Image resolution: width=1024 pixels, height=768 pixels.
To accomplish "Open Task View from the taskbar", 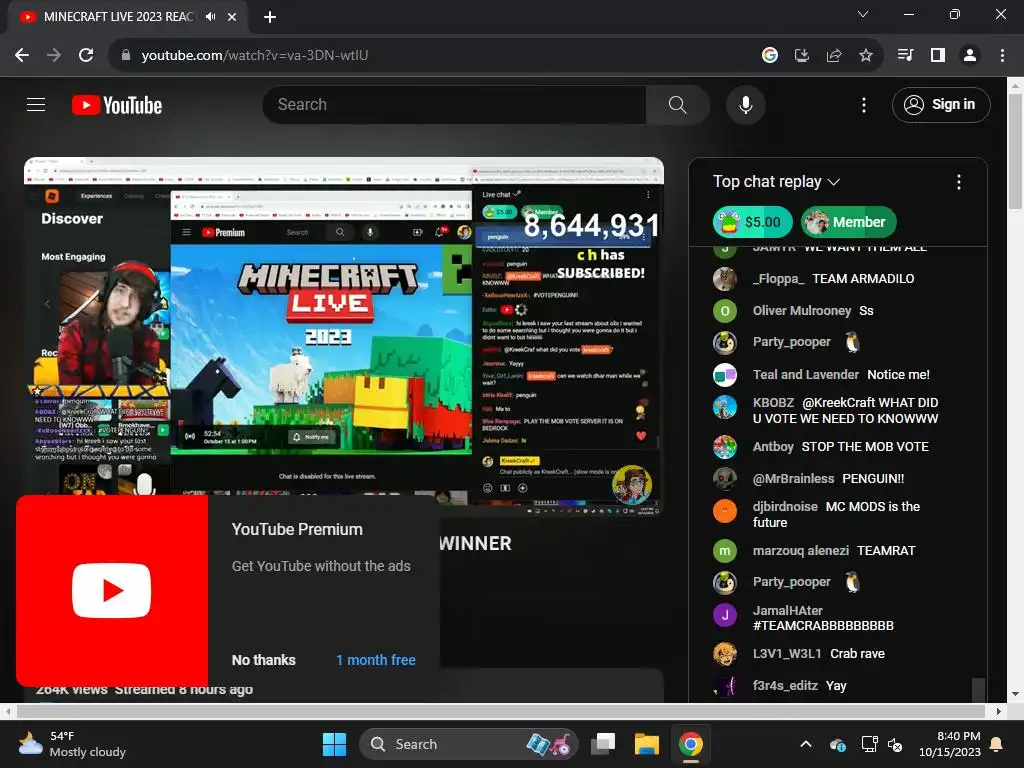I will click(603, 744).
